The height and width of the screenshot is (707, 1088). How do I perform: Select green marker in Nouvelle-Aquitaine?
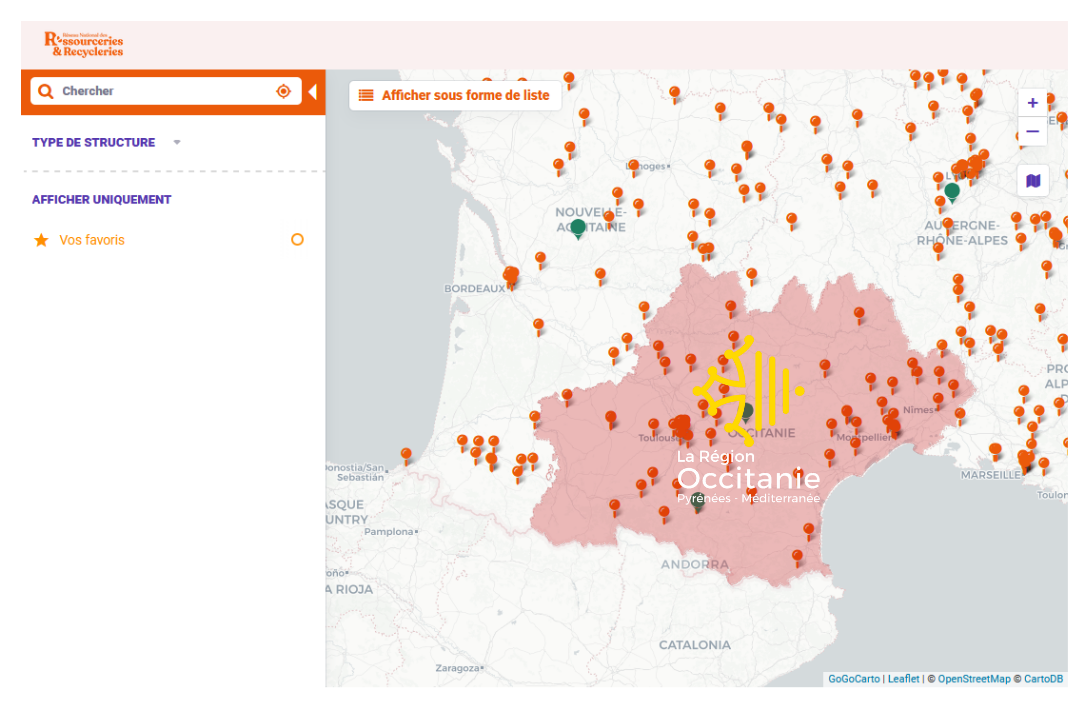click(578, 228)
